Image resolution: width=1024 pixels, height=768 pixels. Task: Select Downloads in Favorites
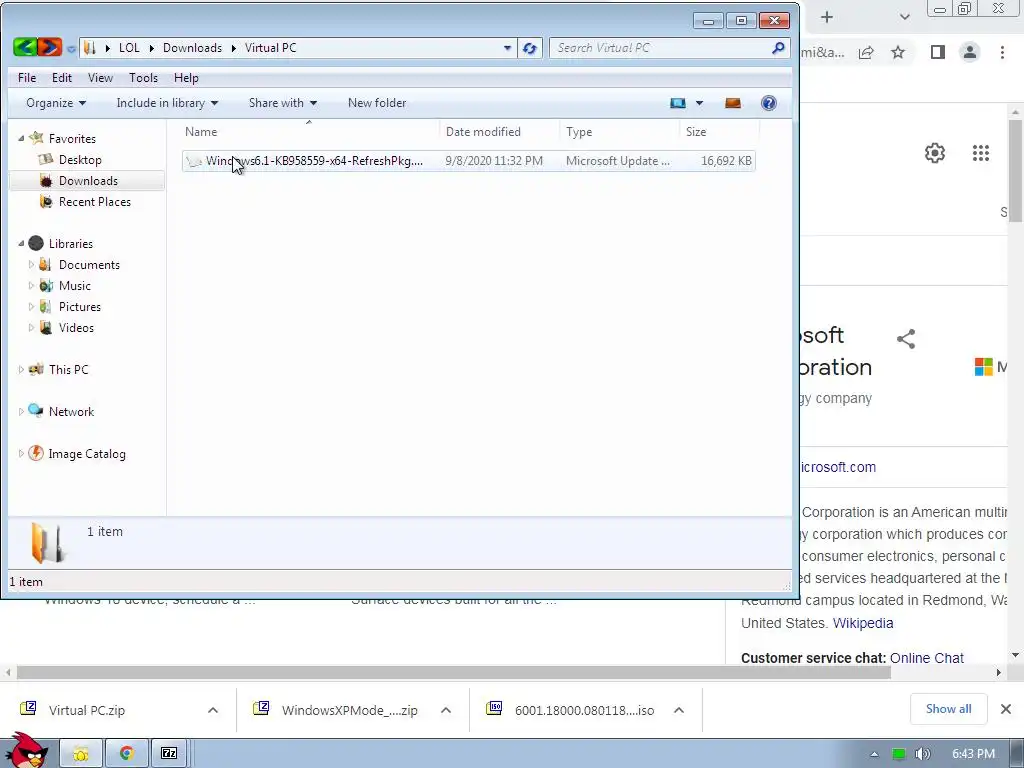click(x=88, y=181)
